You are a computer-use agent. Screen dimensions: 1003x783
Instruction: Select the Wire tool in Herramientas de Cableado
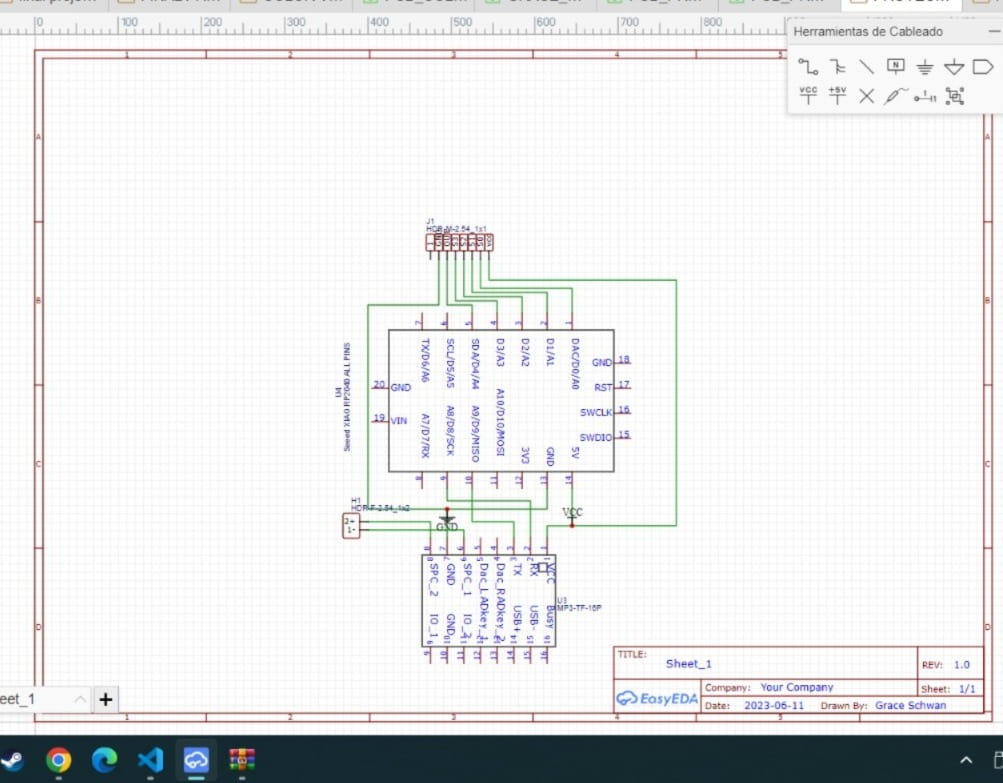pyautogui.click(x=808, y=67)
